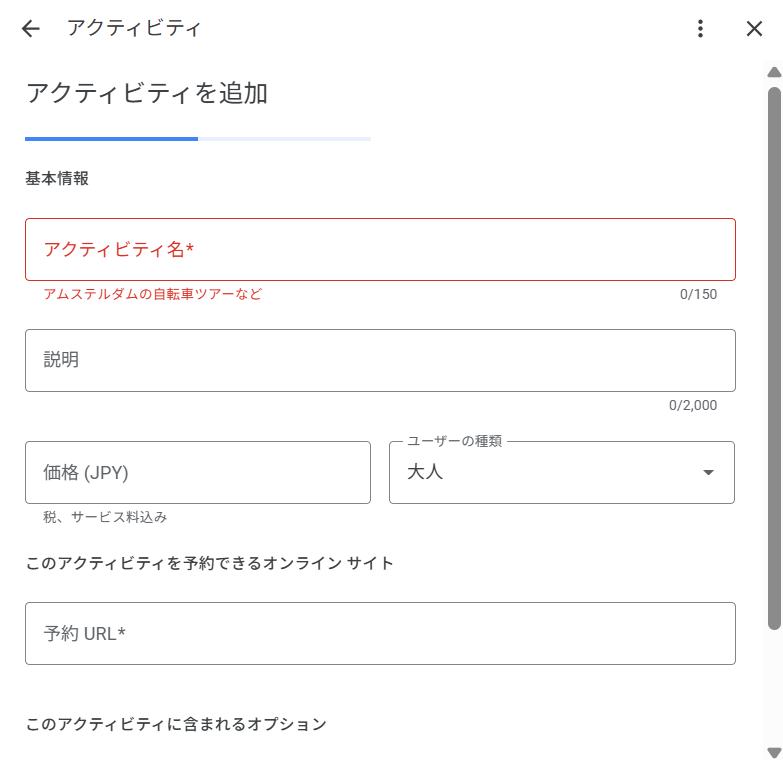Open the three-dot more options menu
This screenshot has width=783, height=760.
click(701, 29)
